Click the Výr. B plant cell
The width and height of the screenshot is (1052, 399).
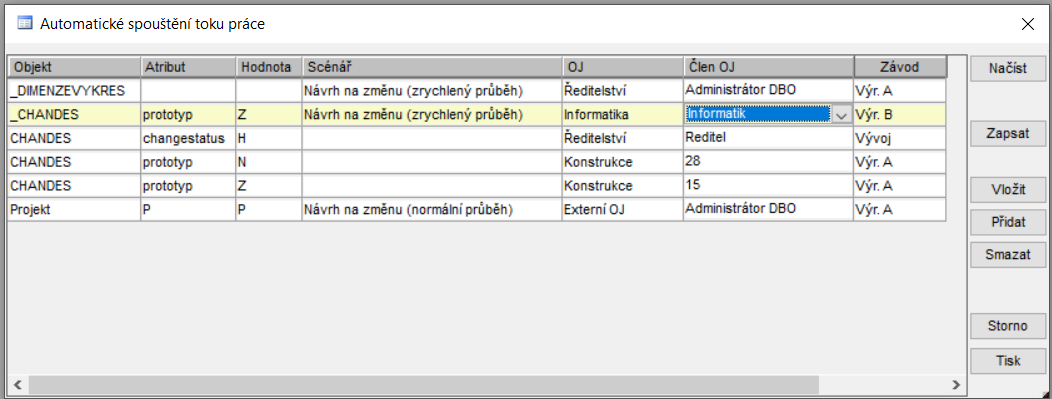900,115
